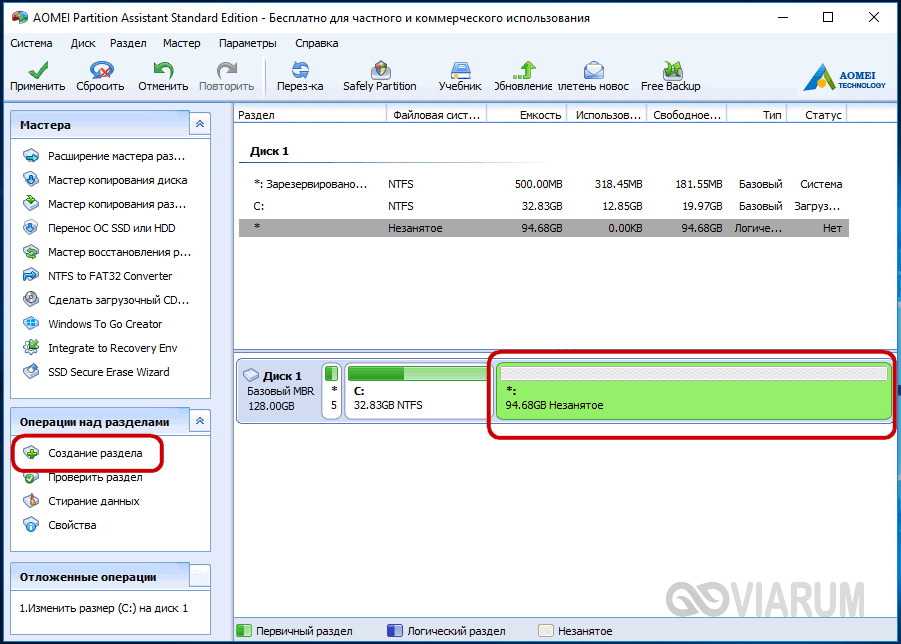This screenshot has height=644, width=901.
Task: Open the Параметры menu
Action: (x=247, y=44)
